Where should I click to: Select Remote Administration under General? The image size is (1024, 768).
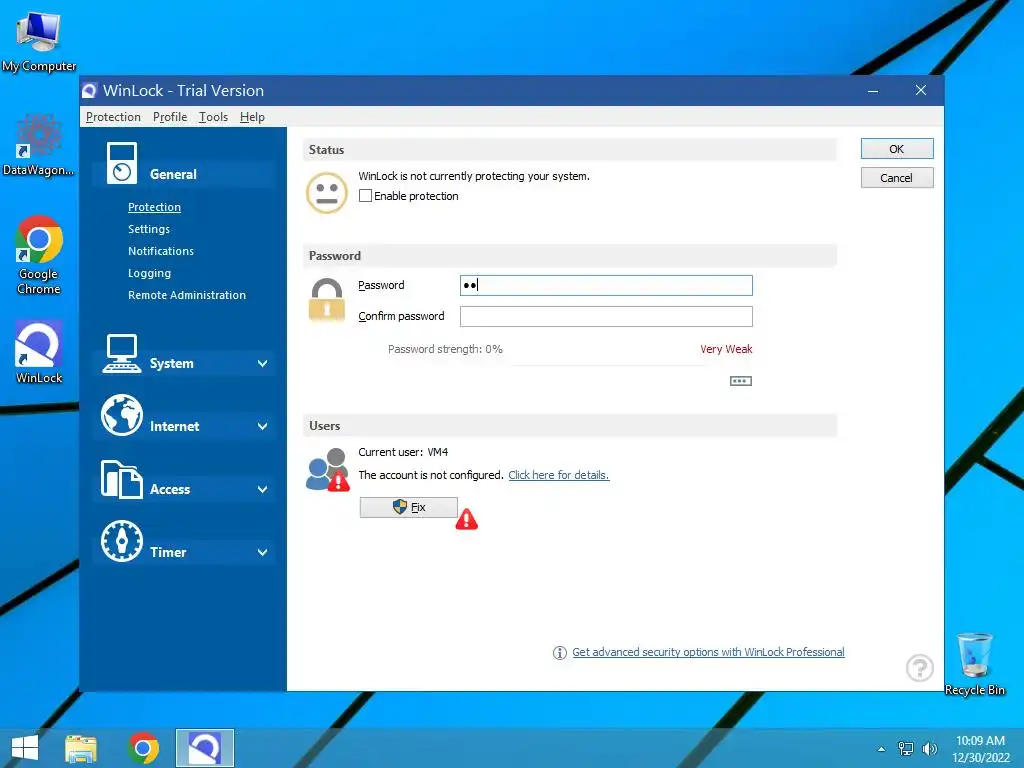point(187,295)
